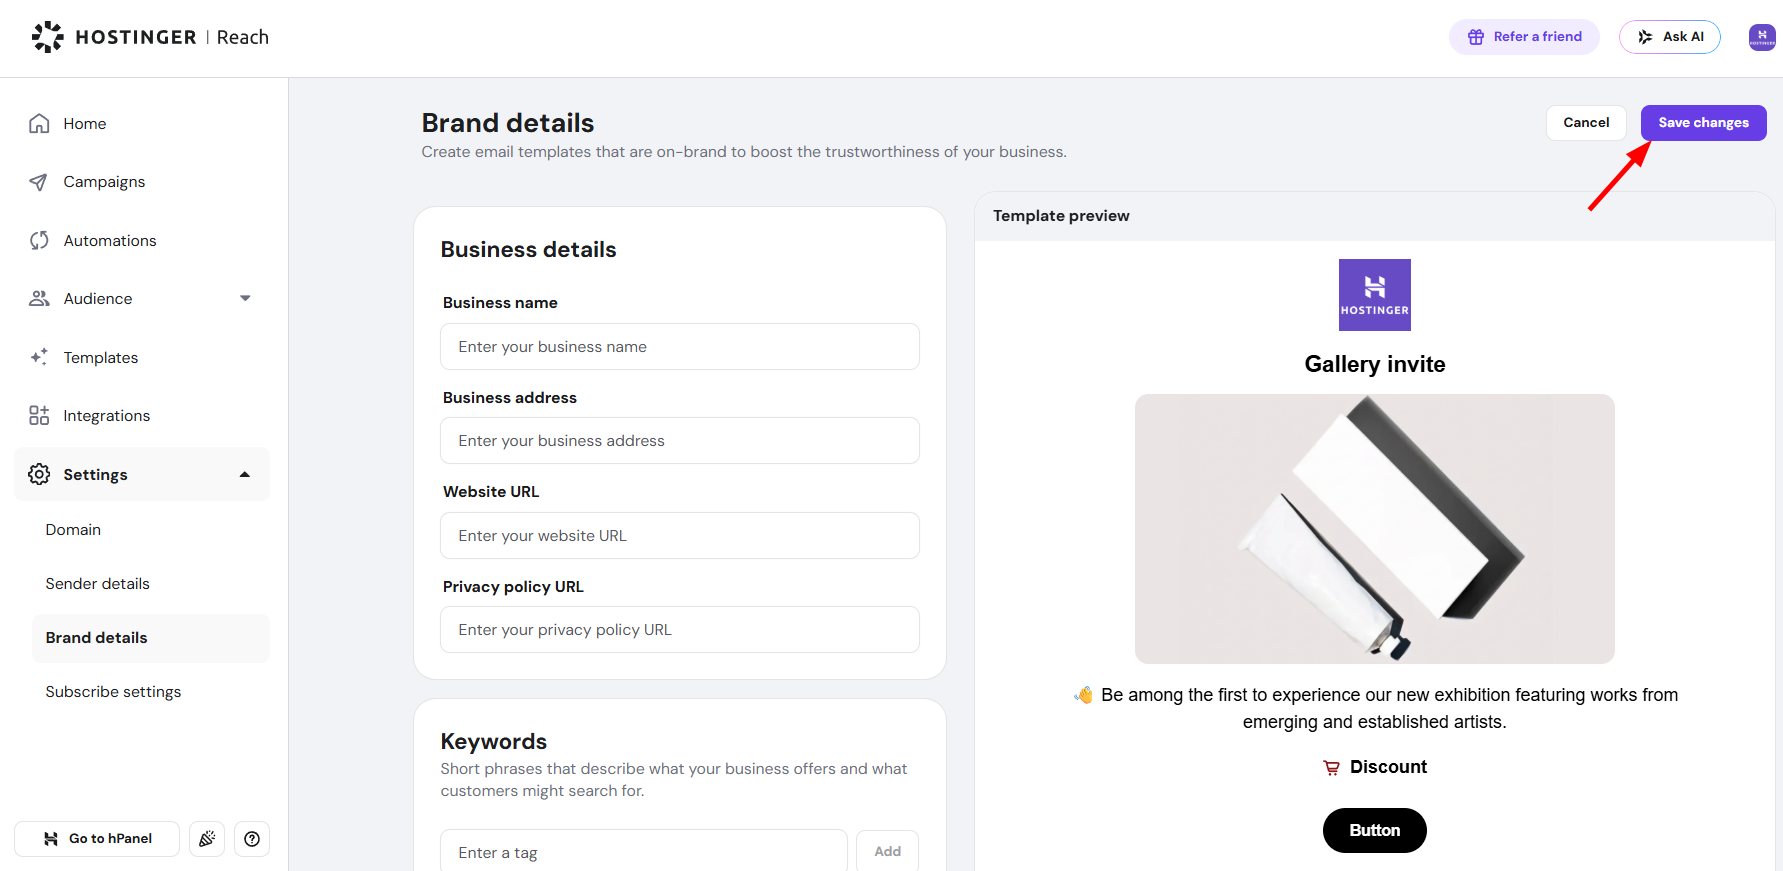
Task: Open the Domain settings page
Action: [x=73, y=530]
